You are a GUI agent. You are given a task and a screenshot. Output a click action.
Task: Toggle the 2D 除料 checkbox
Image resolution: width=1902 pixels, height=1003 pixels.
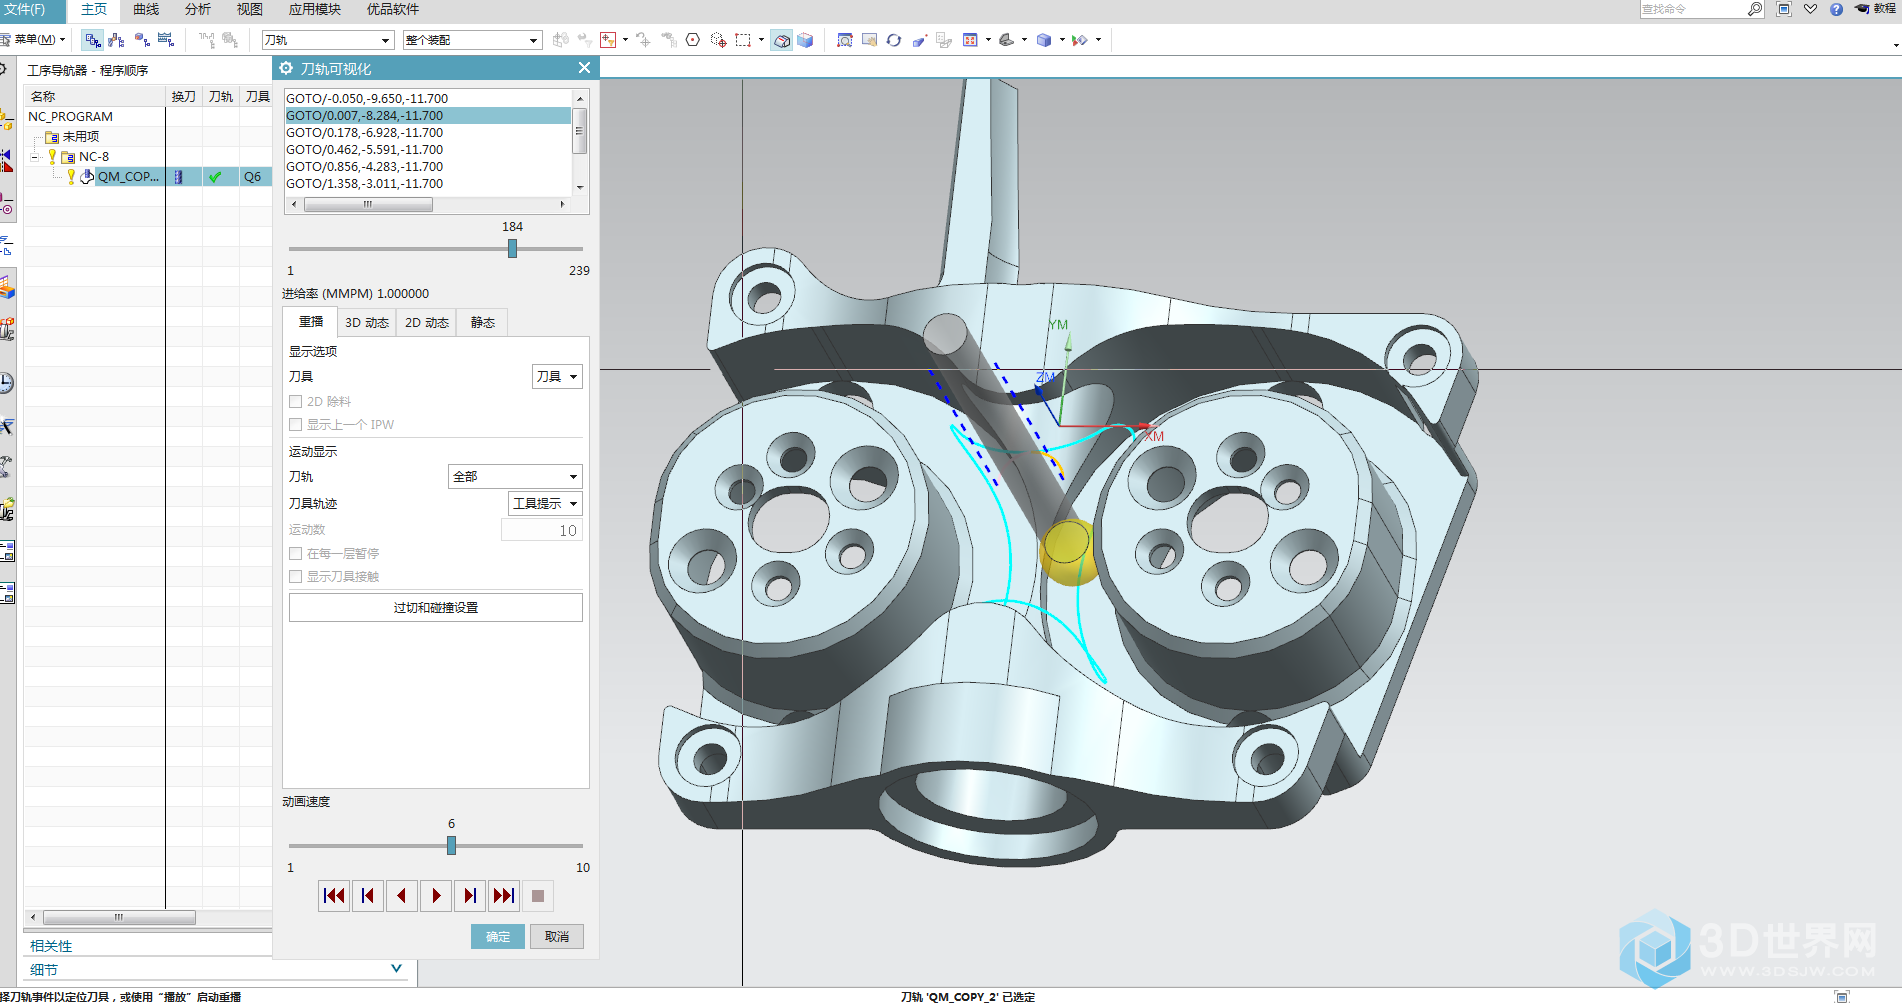296,402
